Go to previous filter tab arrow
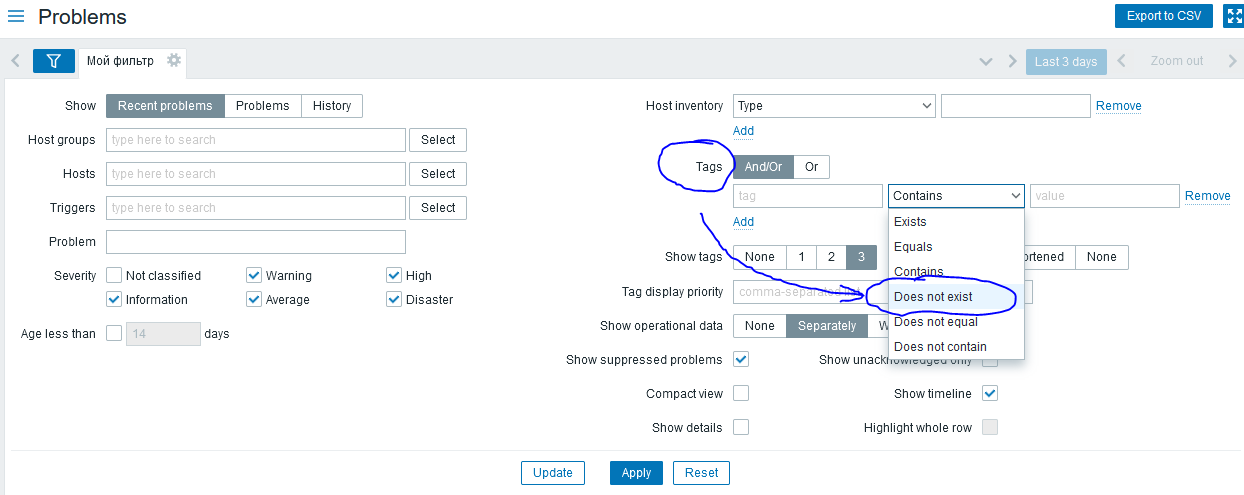Image resolution: width=1244 pixels, height=495 pixels. coord(16,61)
